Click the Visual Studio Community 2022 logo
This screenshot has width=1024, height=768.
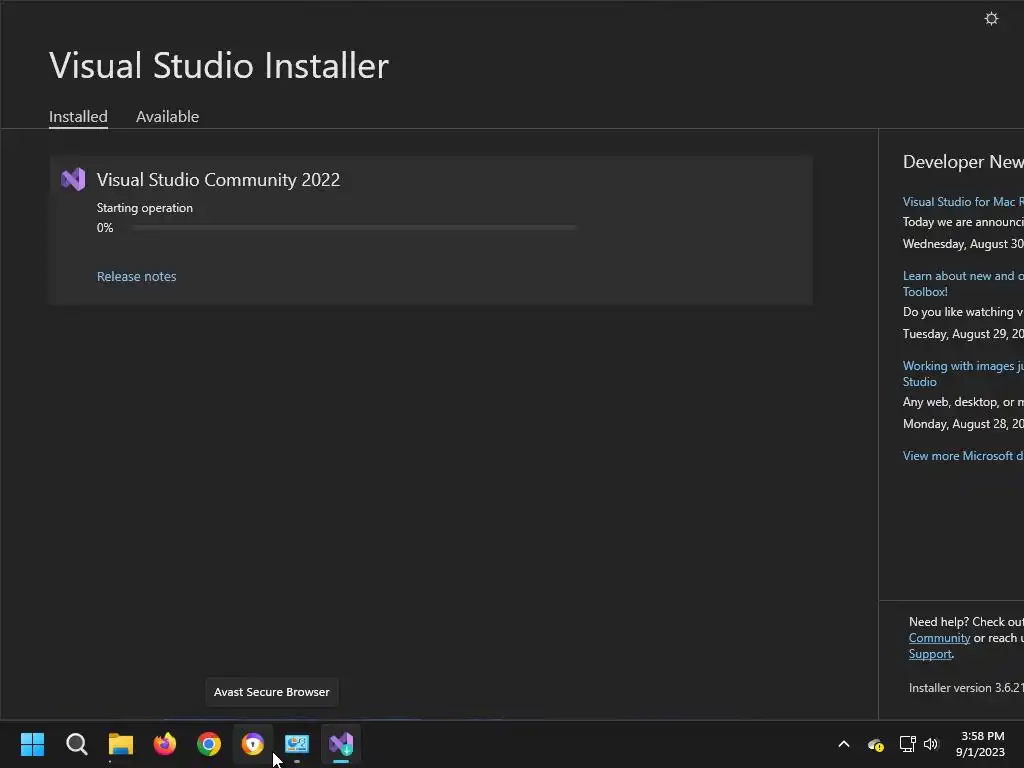[73, 179]
